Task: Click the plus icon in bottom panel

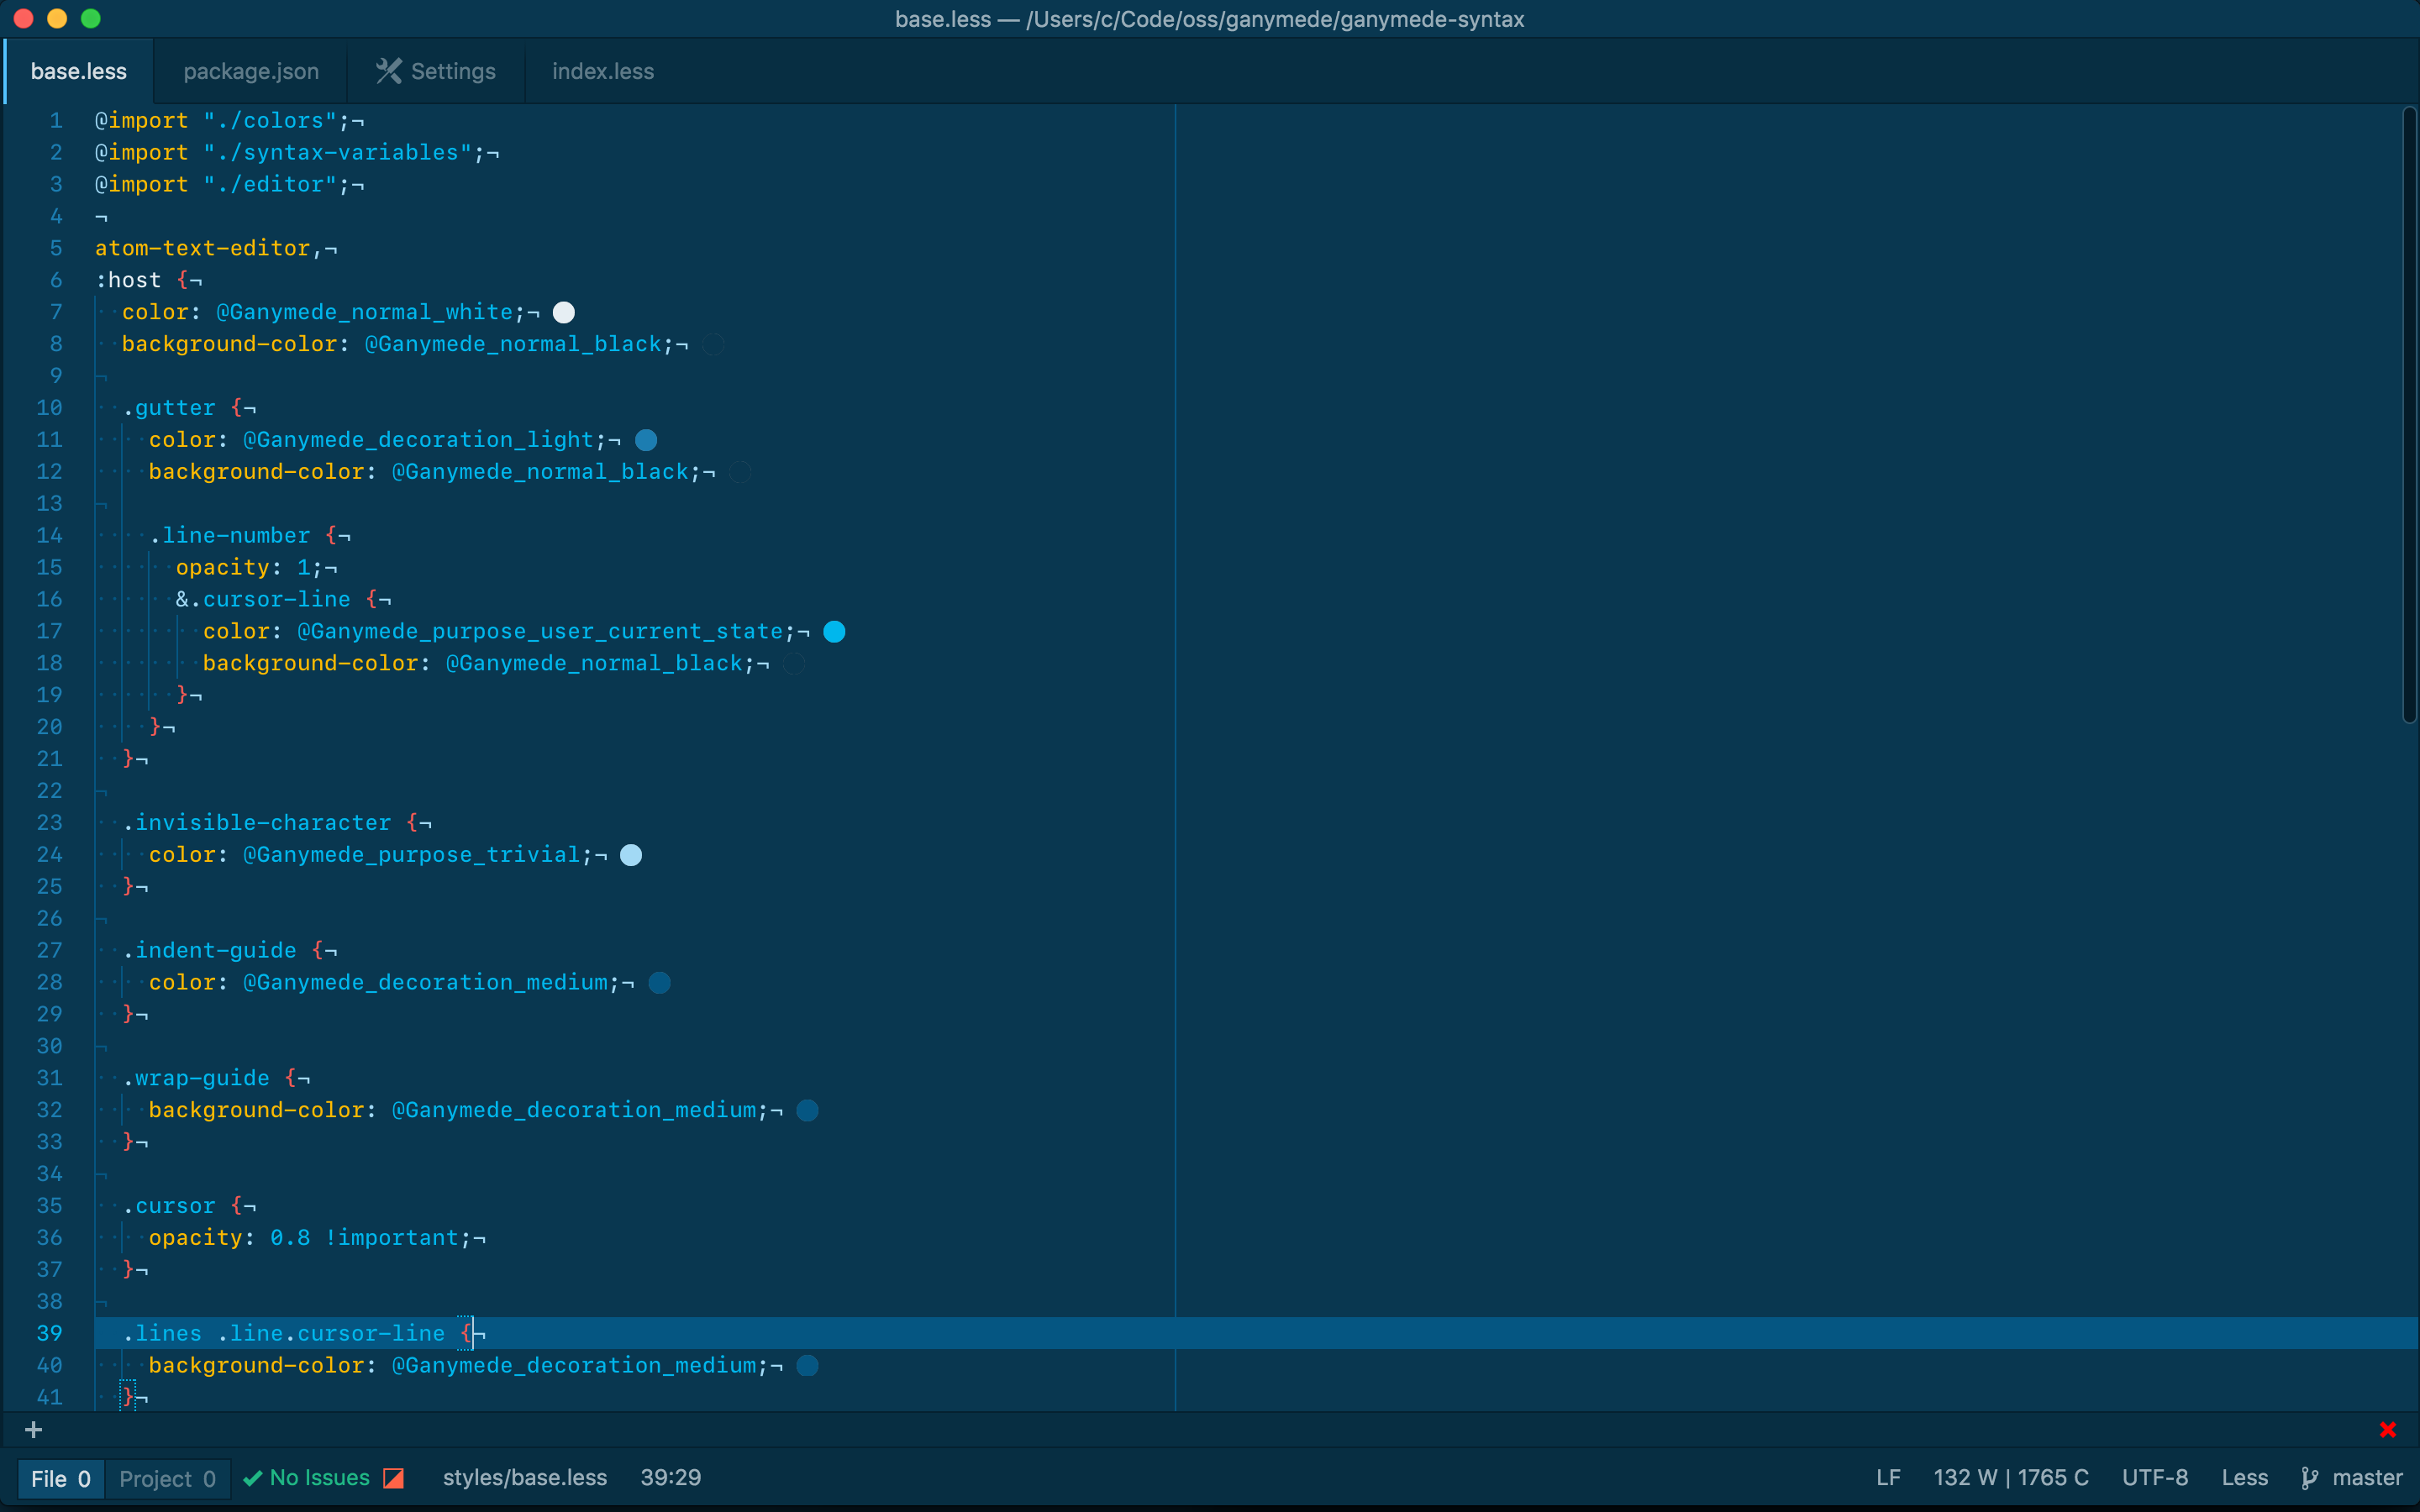Action: tap(33, 1430)
